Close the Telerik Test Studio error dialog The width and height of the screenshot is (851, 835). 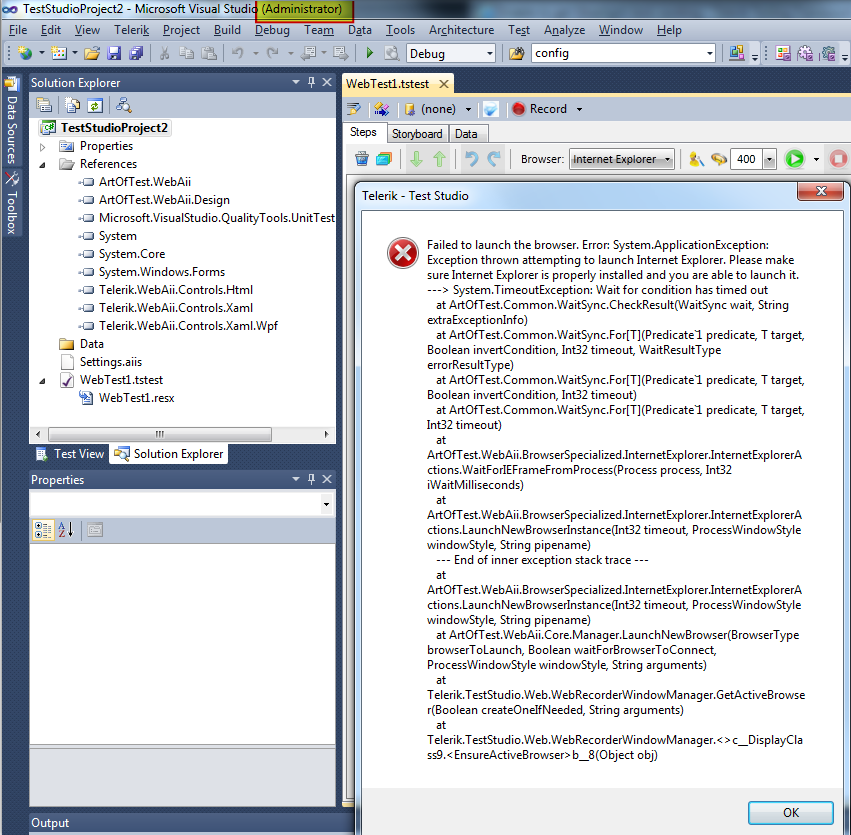pyautogui.click(x=821, y=191)
